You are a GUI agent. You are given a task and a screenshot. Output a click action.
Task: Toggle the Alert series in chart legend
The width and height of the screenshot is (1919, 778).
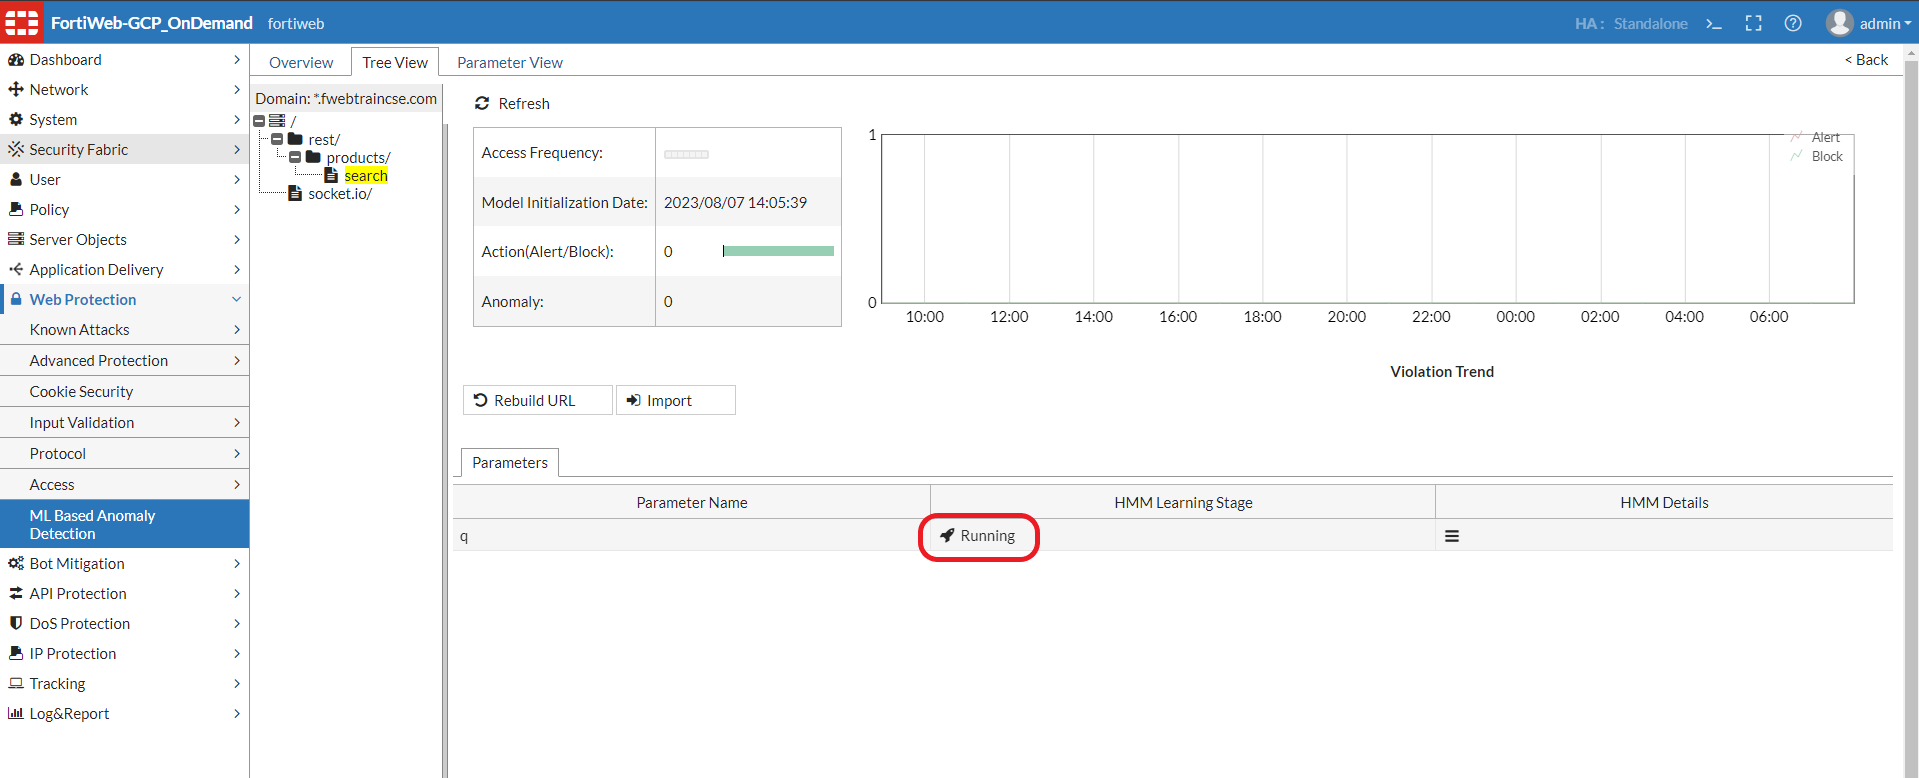point(1816,137)
